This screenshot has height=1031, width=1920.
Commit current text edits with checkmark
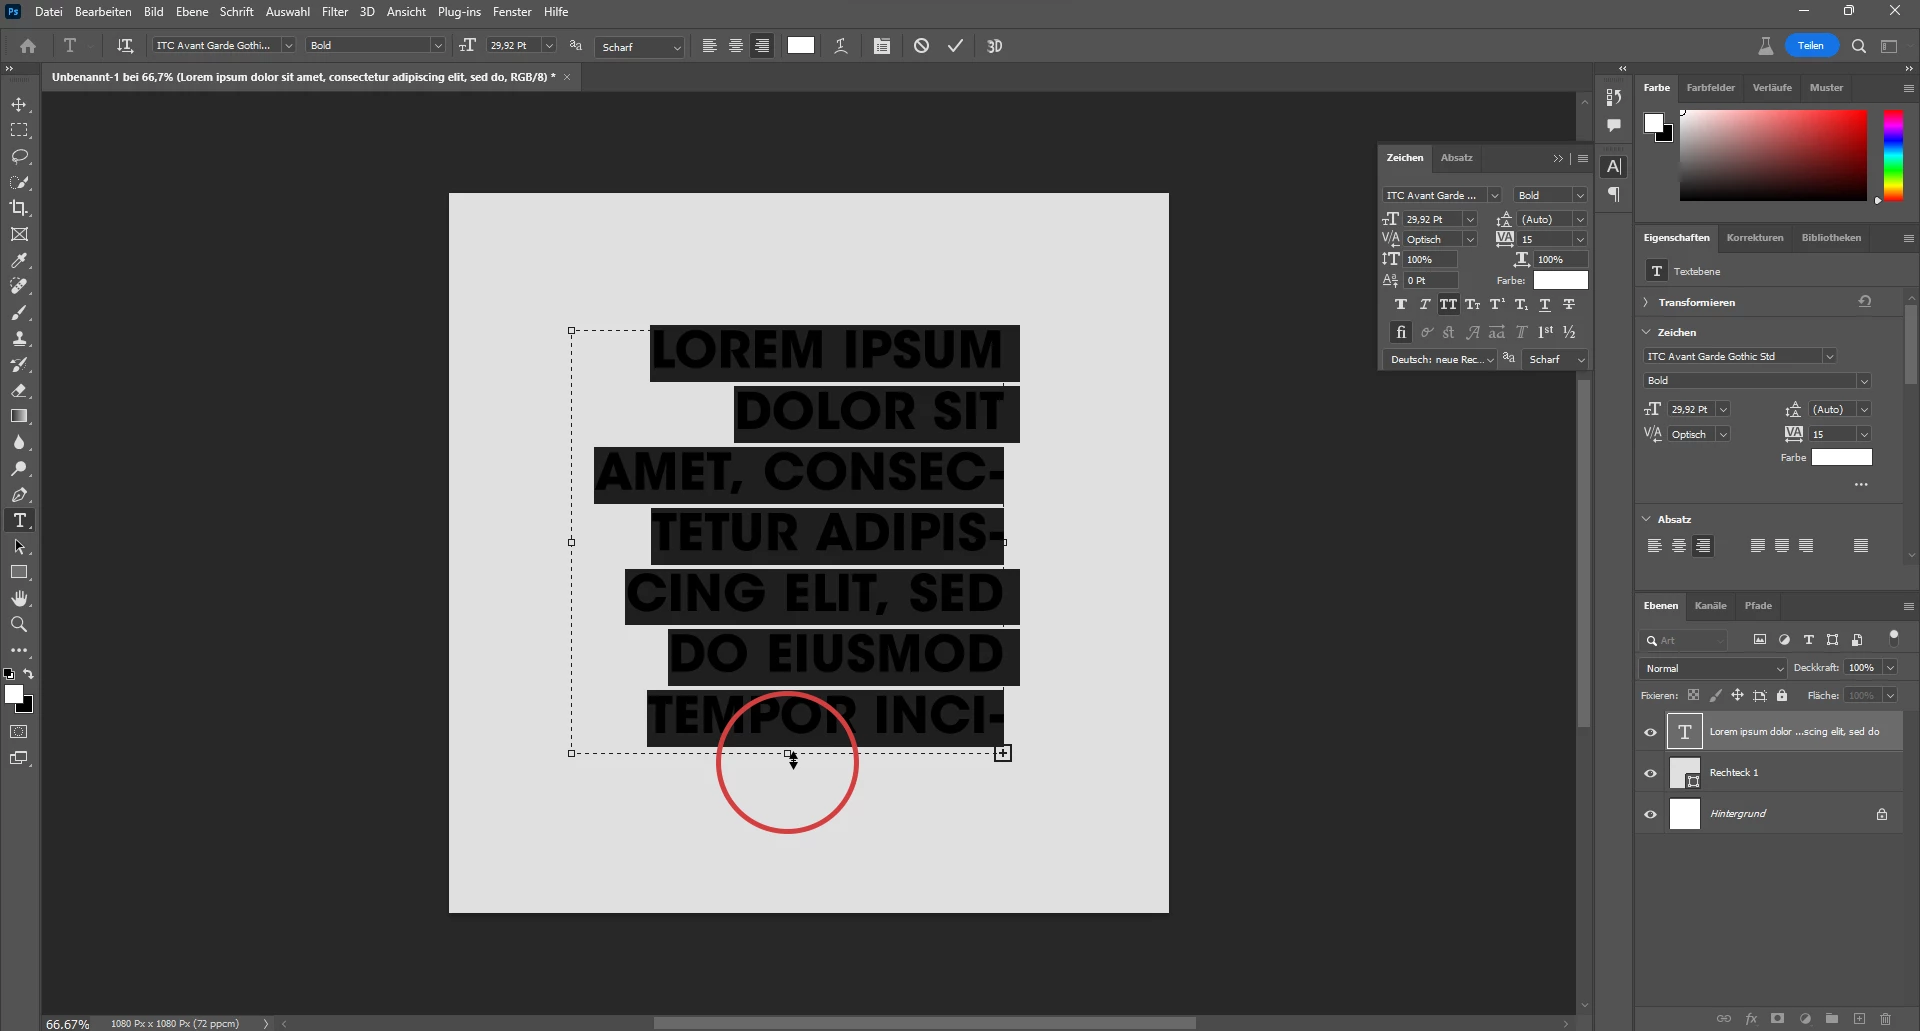[x=956, y=46]
